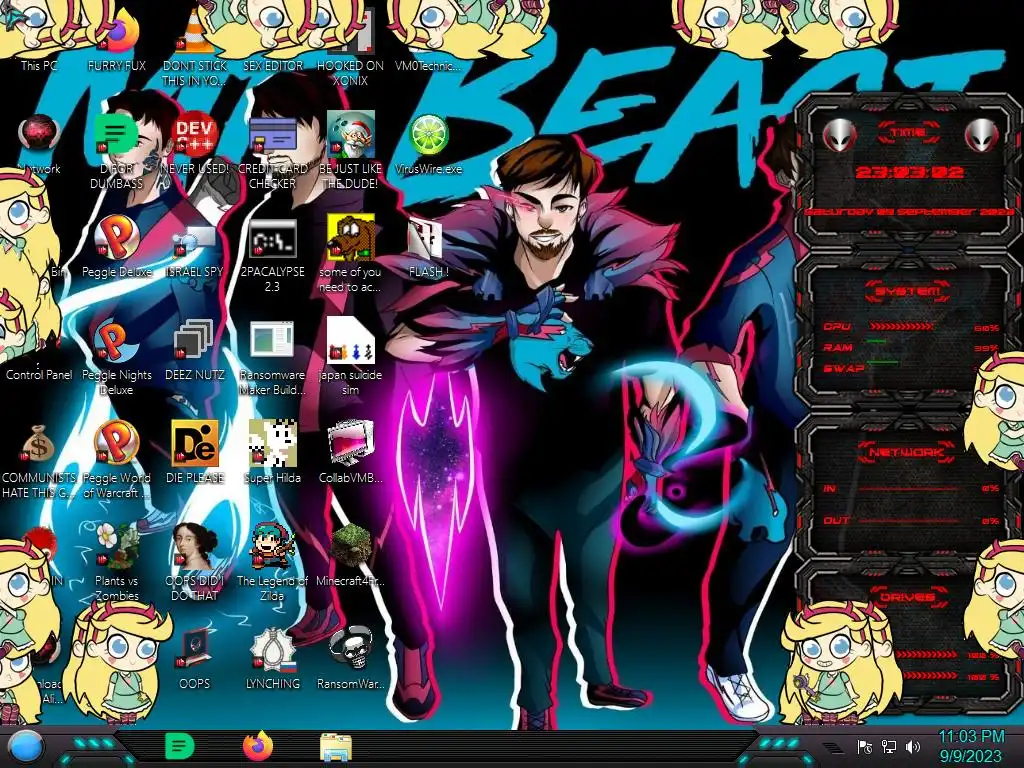This screenshot has width=1024, height=768.
Task: Click the Action Center flag tray icon
Action: [x=865, y=747]
